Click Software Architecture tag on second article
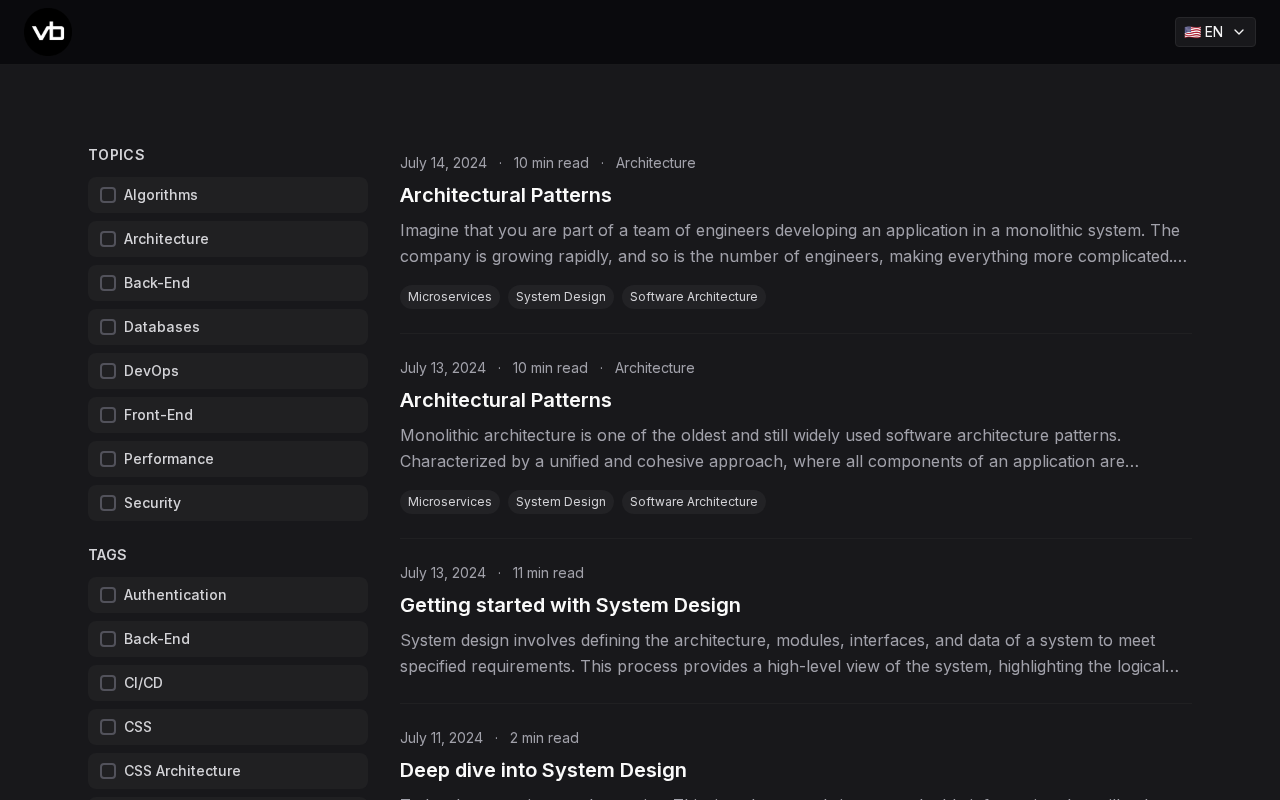Image resolution: width=1280 pixels, height=800 pixels. click(x=693, y=502)
